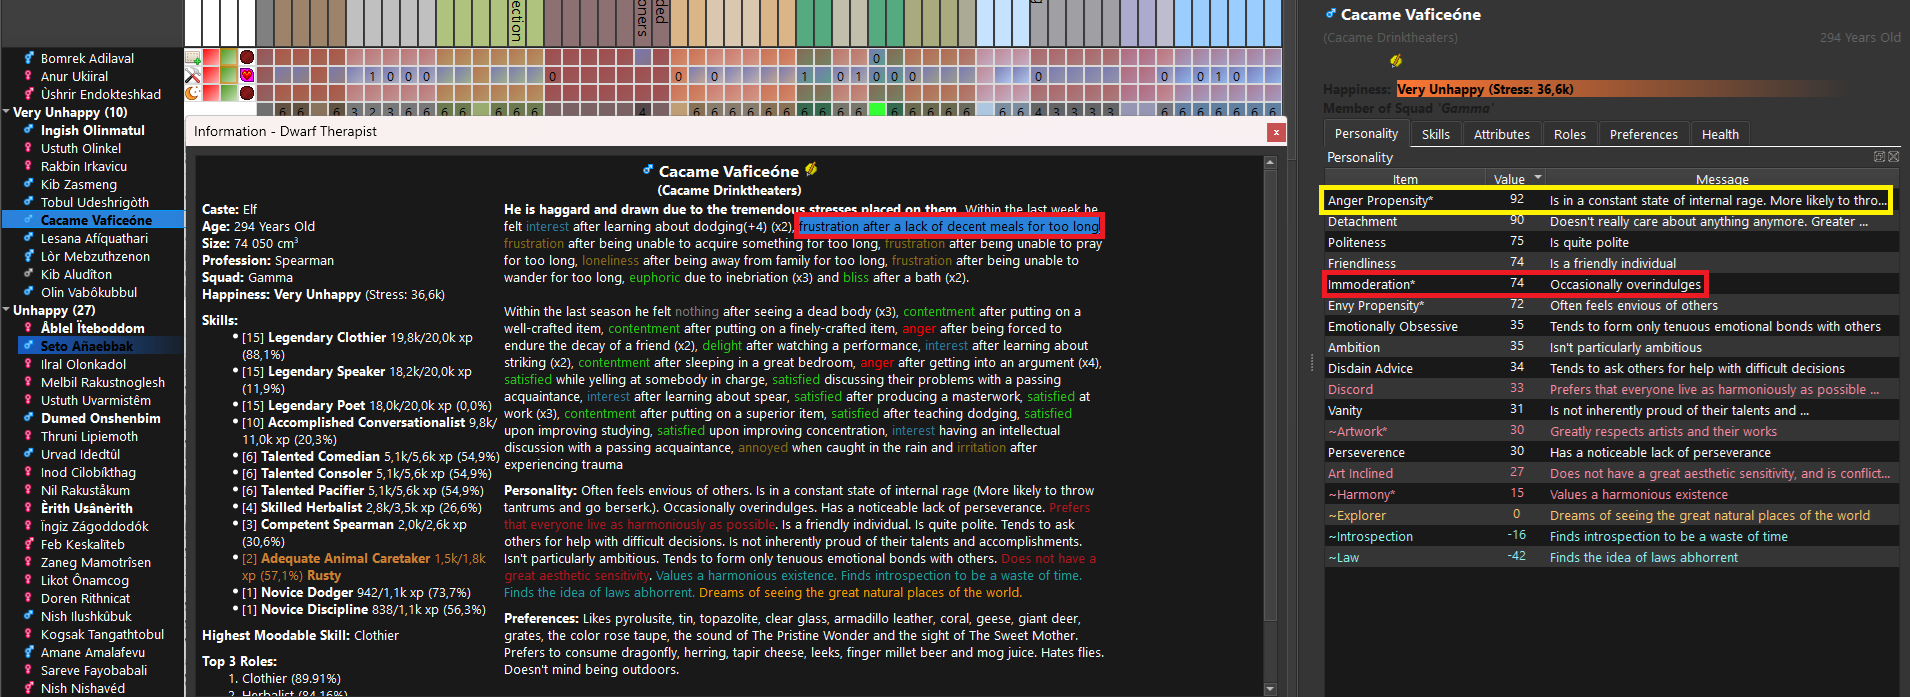Close the Information - Dwarf Therapist popup

[x=1275, y=131]
